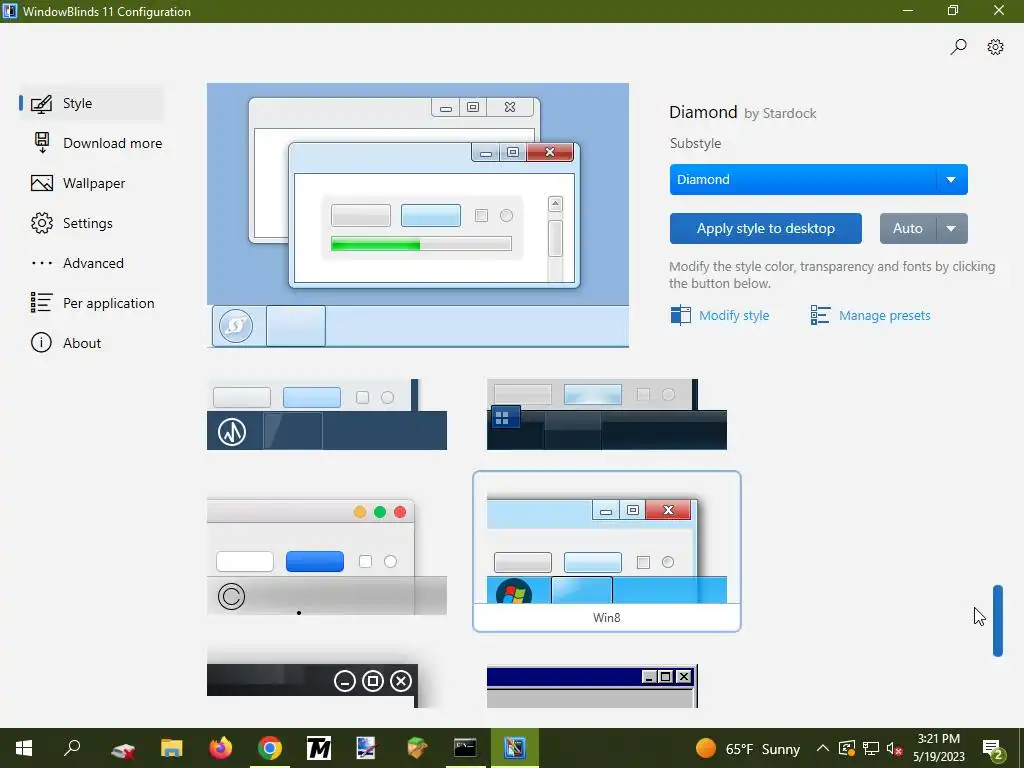Open the clock showing 3:21 PM

click(x=938, y=748)
